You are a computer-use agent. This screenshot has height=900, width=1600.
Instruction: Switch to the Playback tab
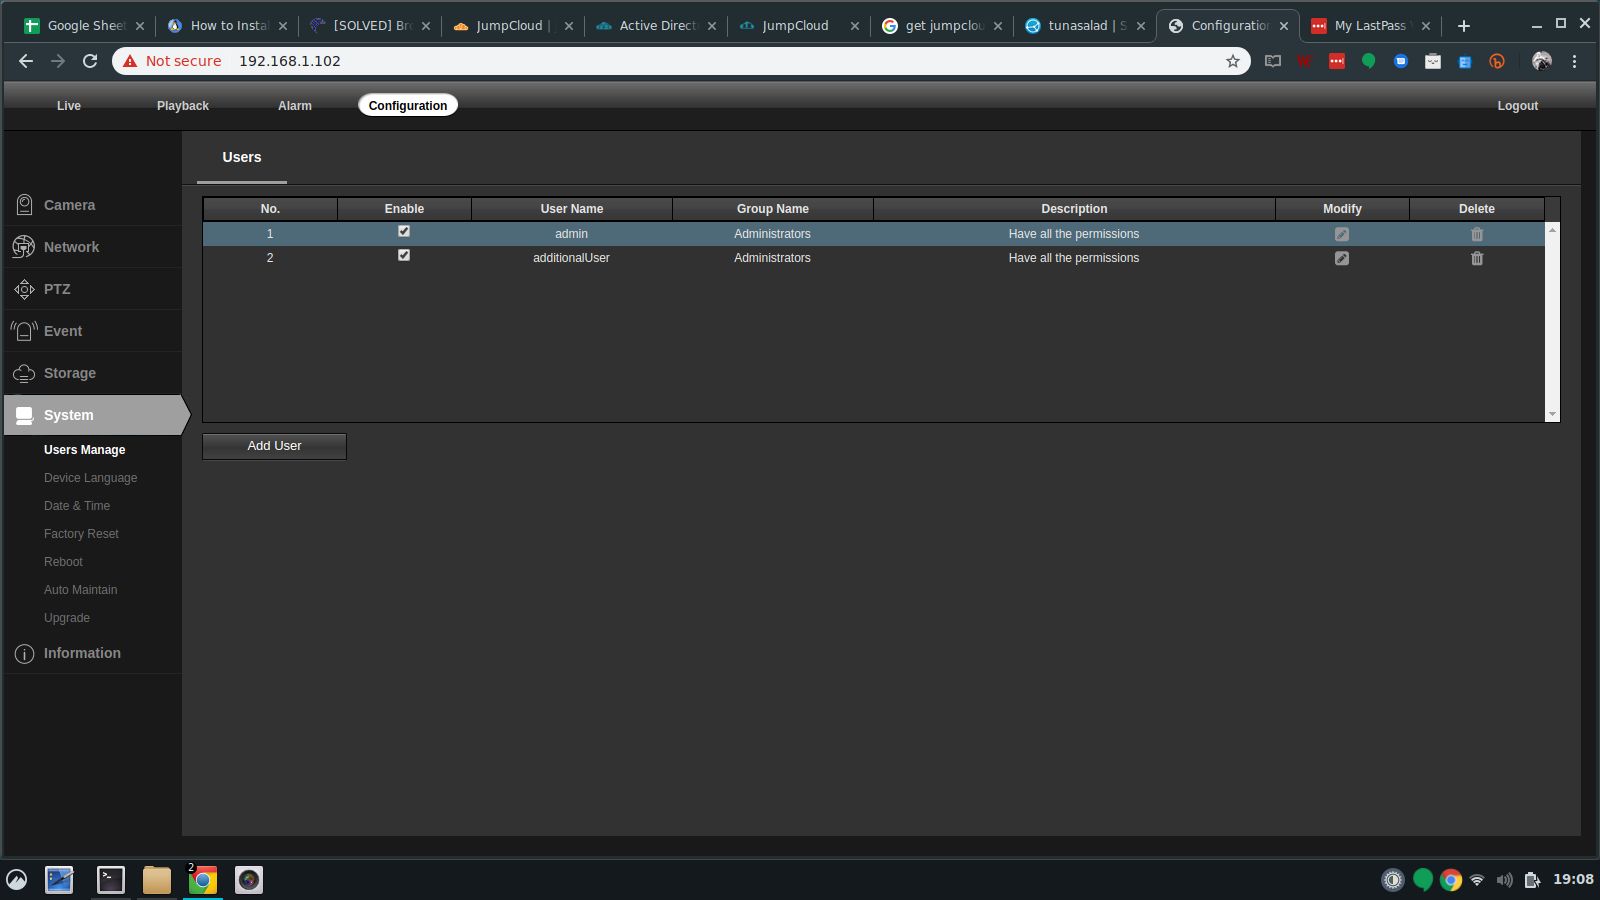tap(182, 106)
